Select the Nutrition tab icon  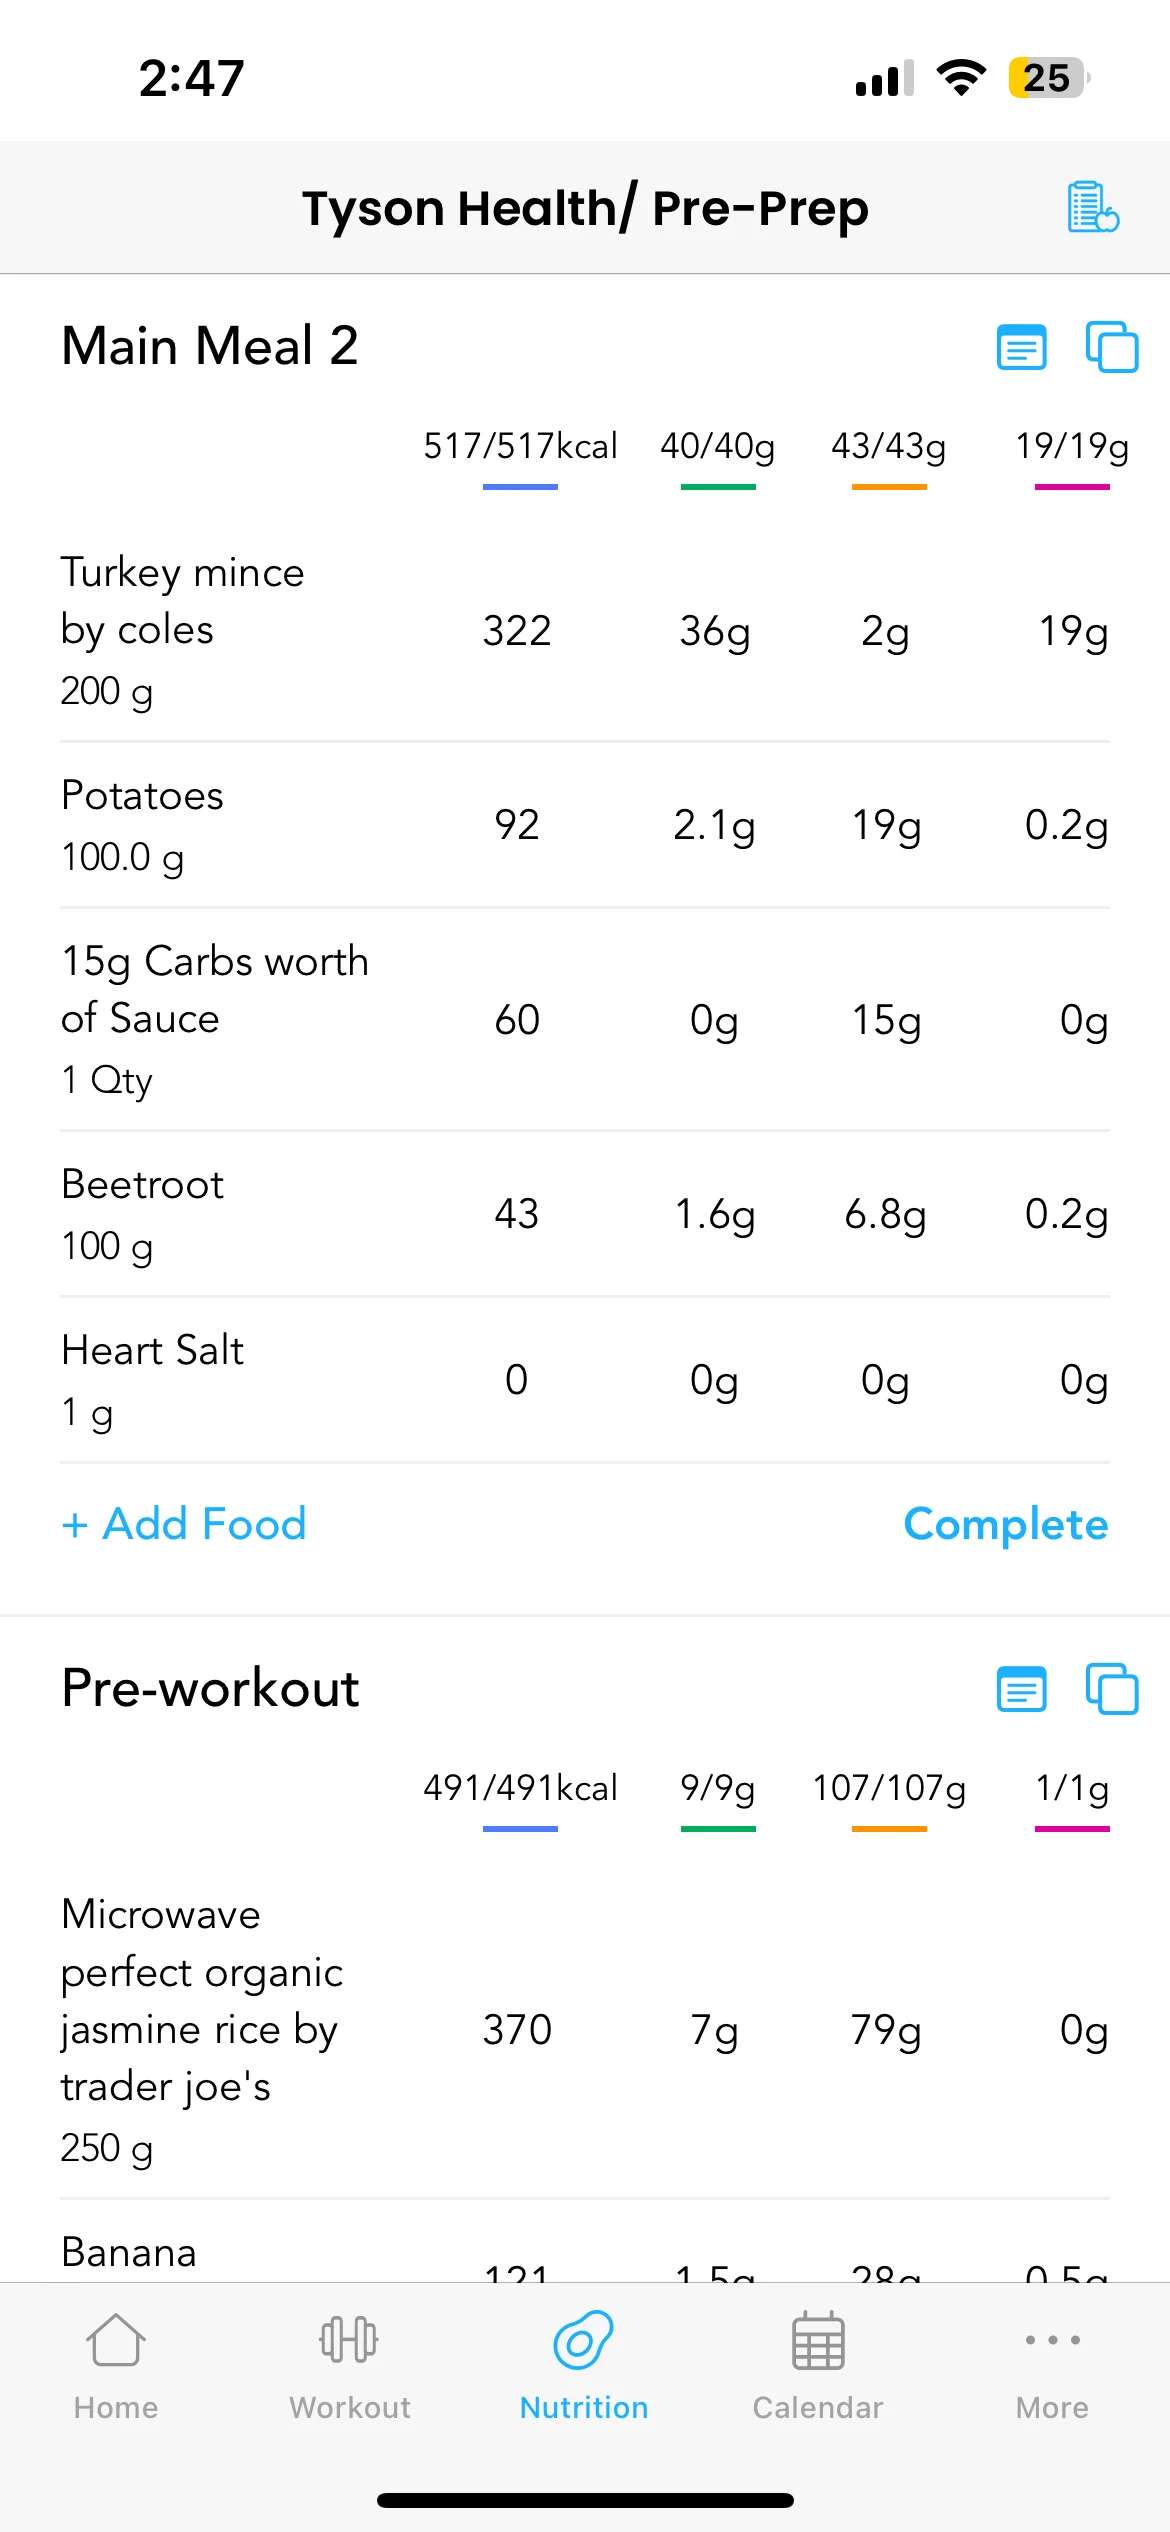tap(584, 2342)
